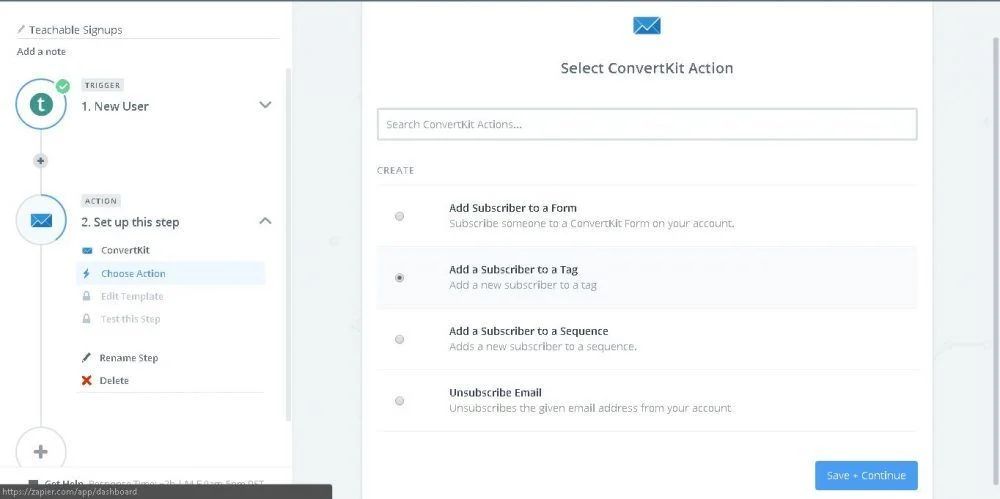Image resolution: width=1000 pixels, height=499 pixels.
Task: Click the small plus between steps
Action: tap(41, 160)
